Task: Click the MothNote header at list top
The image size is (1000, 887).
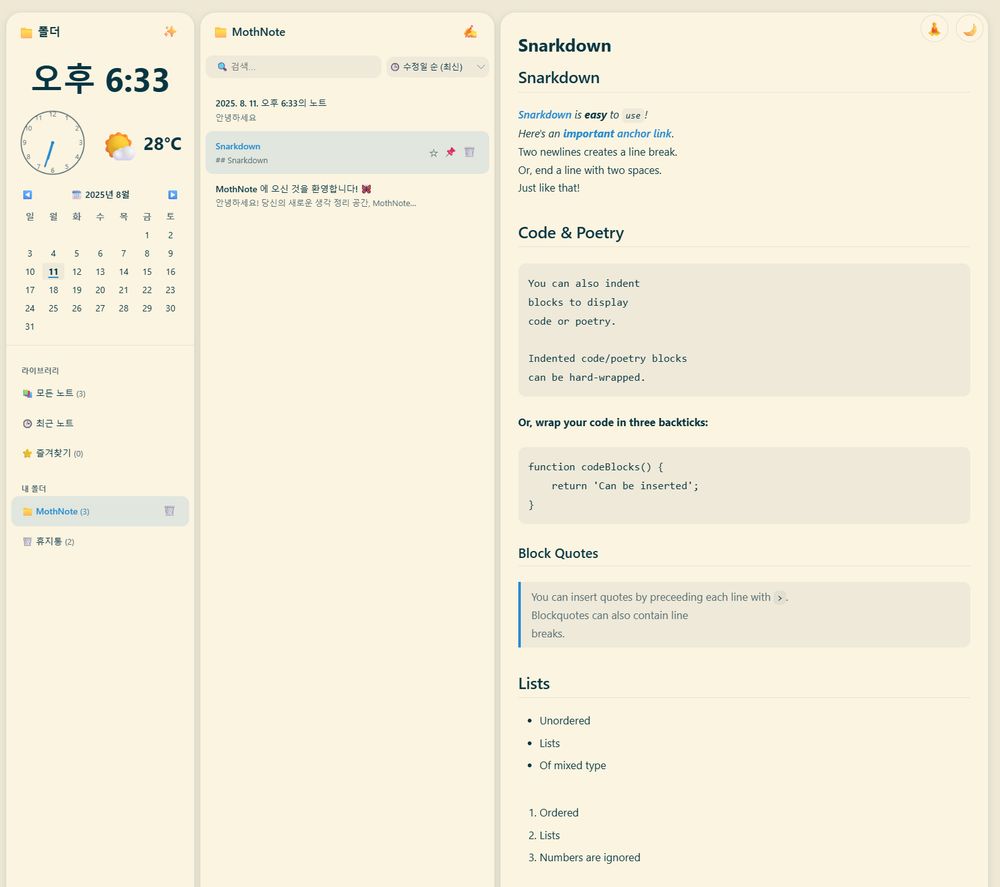Action: click(258, 32)
